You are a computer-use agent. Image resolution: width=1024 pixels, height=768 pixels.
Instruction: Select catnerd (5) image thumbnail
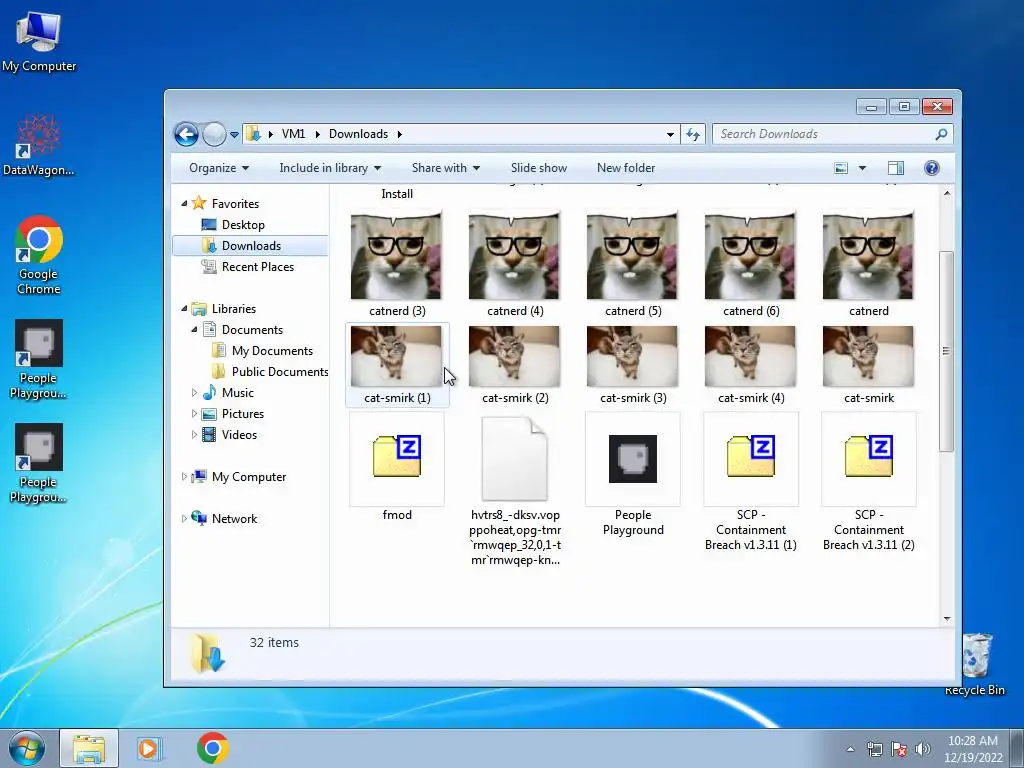point(632,255)
